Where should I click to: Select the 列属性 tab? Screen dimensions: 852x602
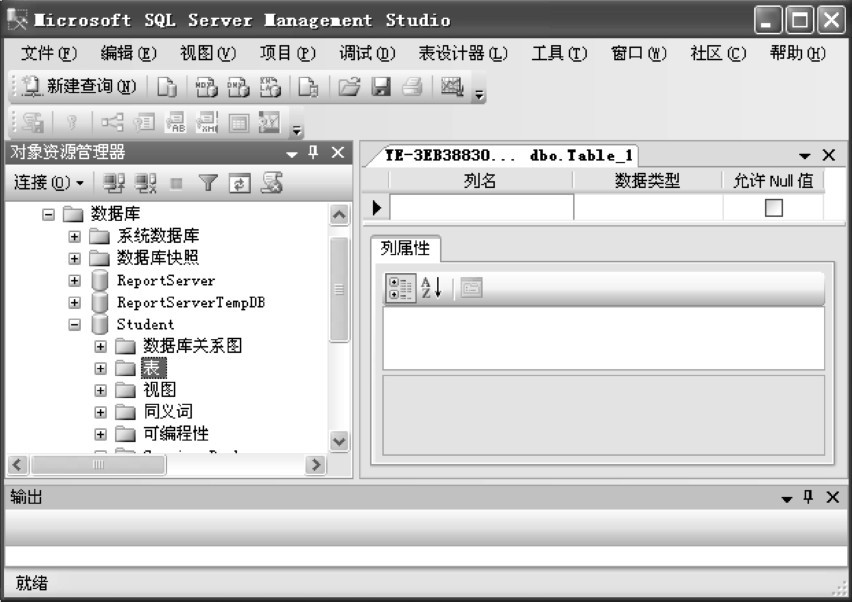click(x=405, y=248)
